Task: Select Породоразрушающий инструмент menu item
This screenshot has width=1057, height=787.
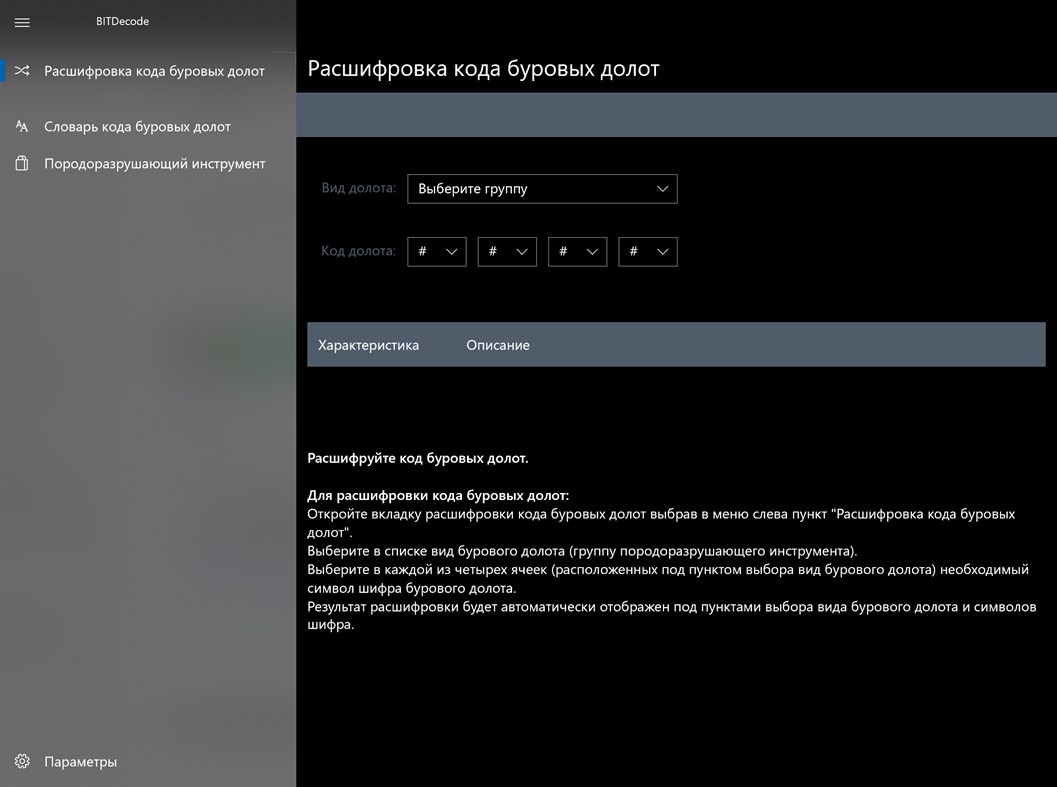Action: point(148,164)
